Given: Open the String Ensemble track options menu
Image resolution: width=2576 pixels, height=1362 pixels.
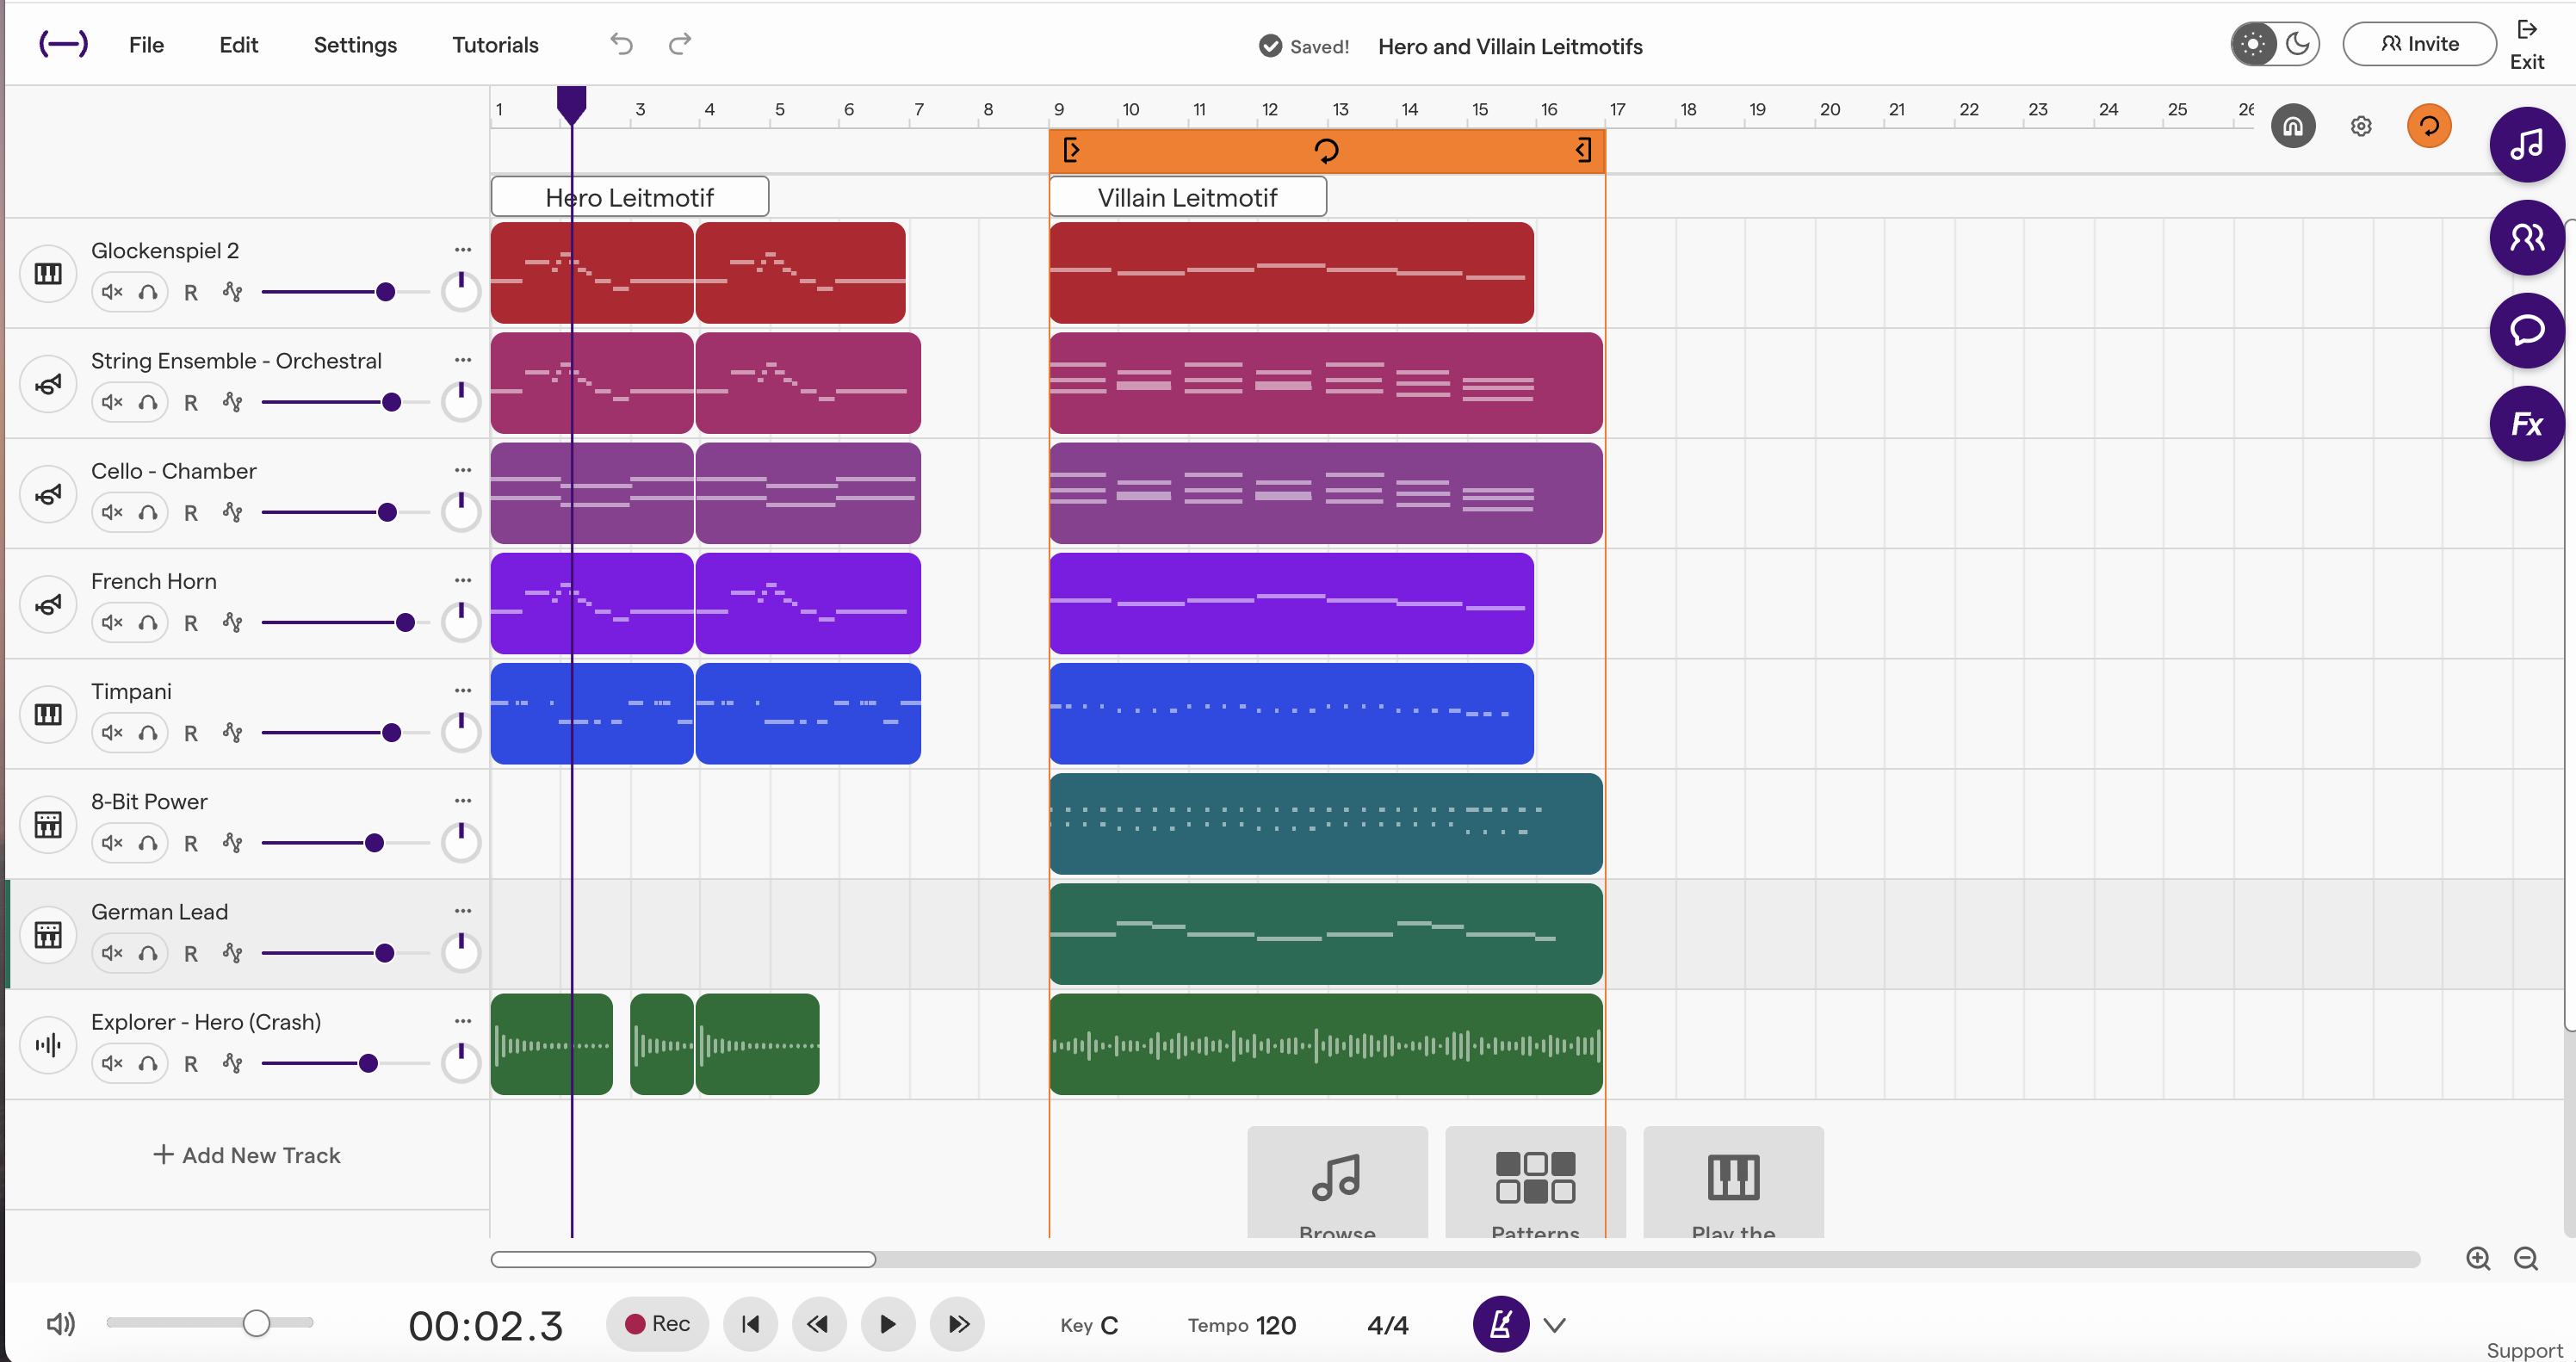Looking at the screenshot, I should pos(462,360).
